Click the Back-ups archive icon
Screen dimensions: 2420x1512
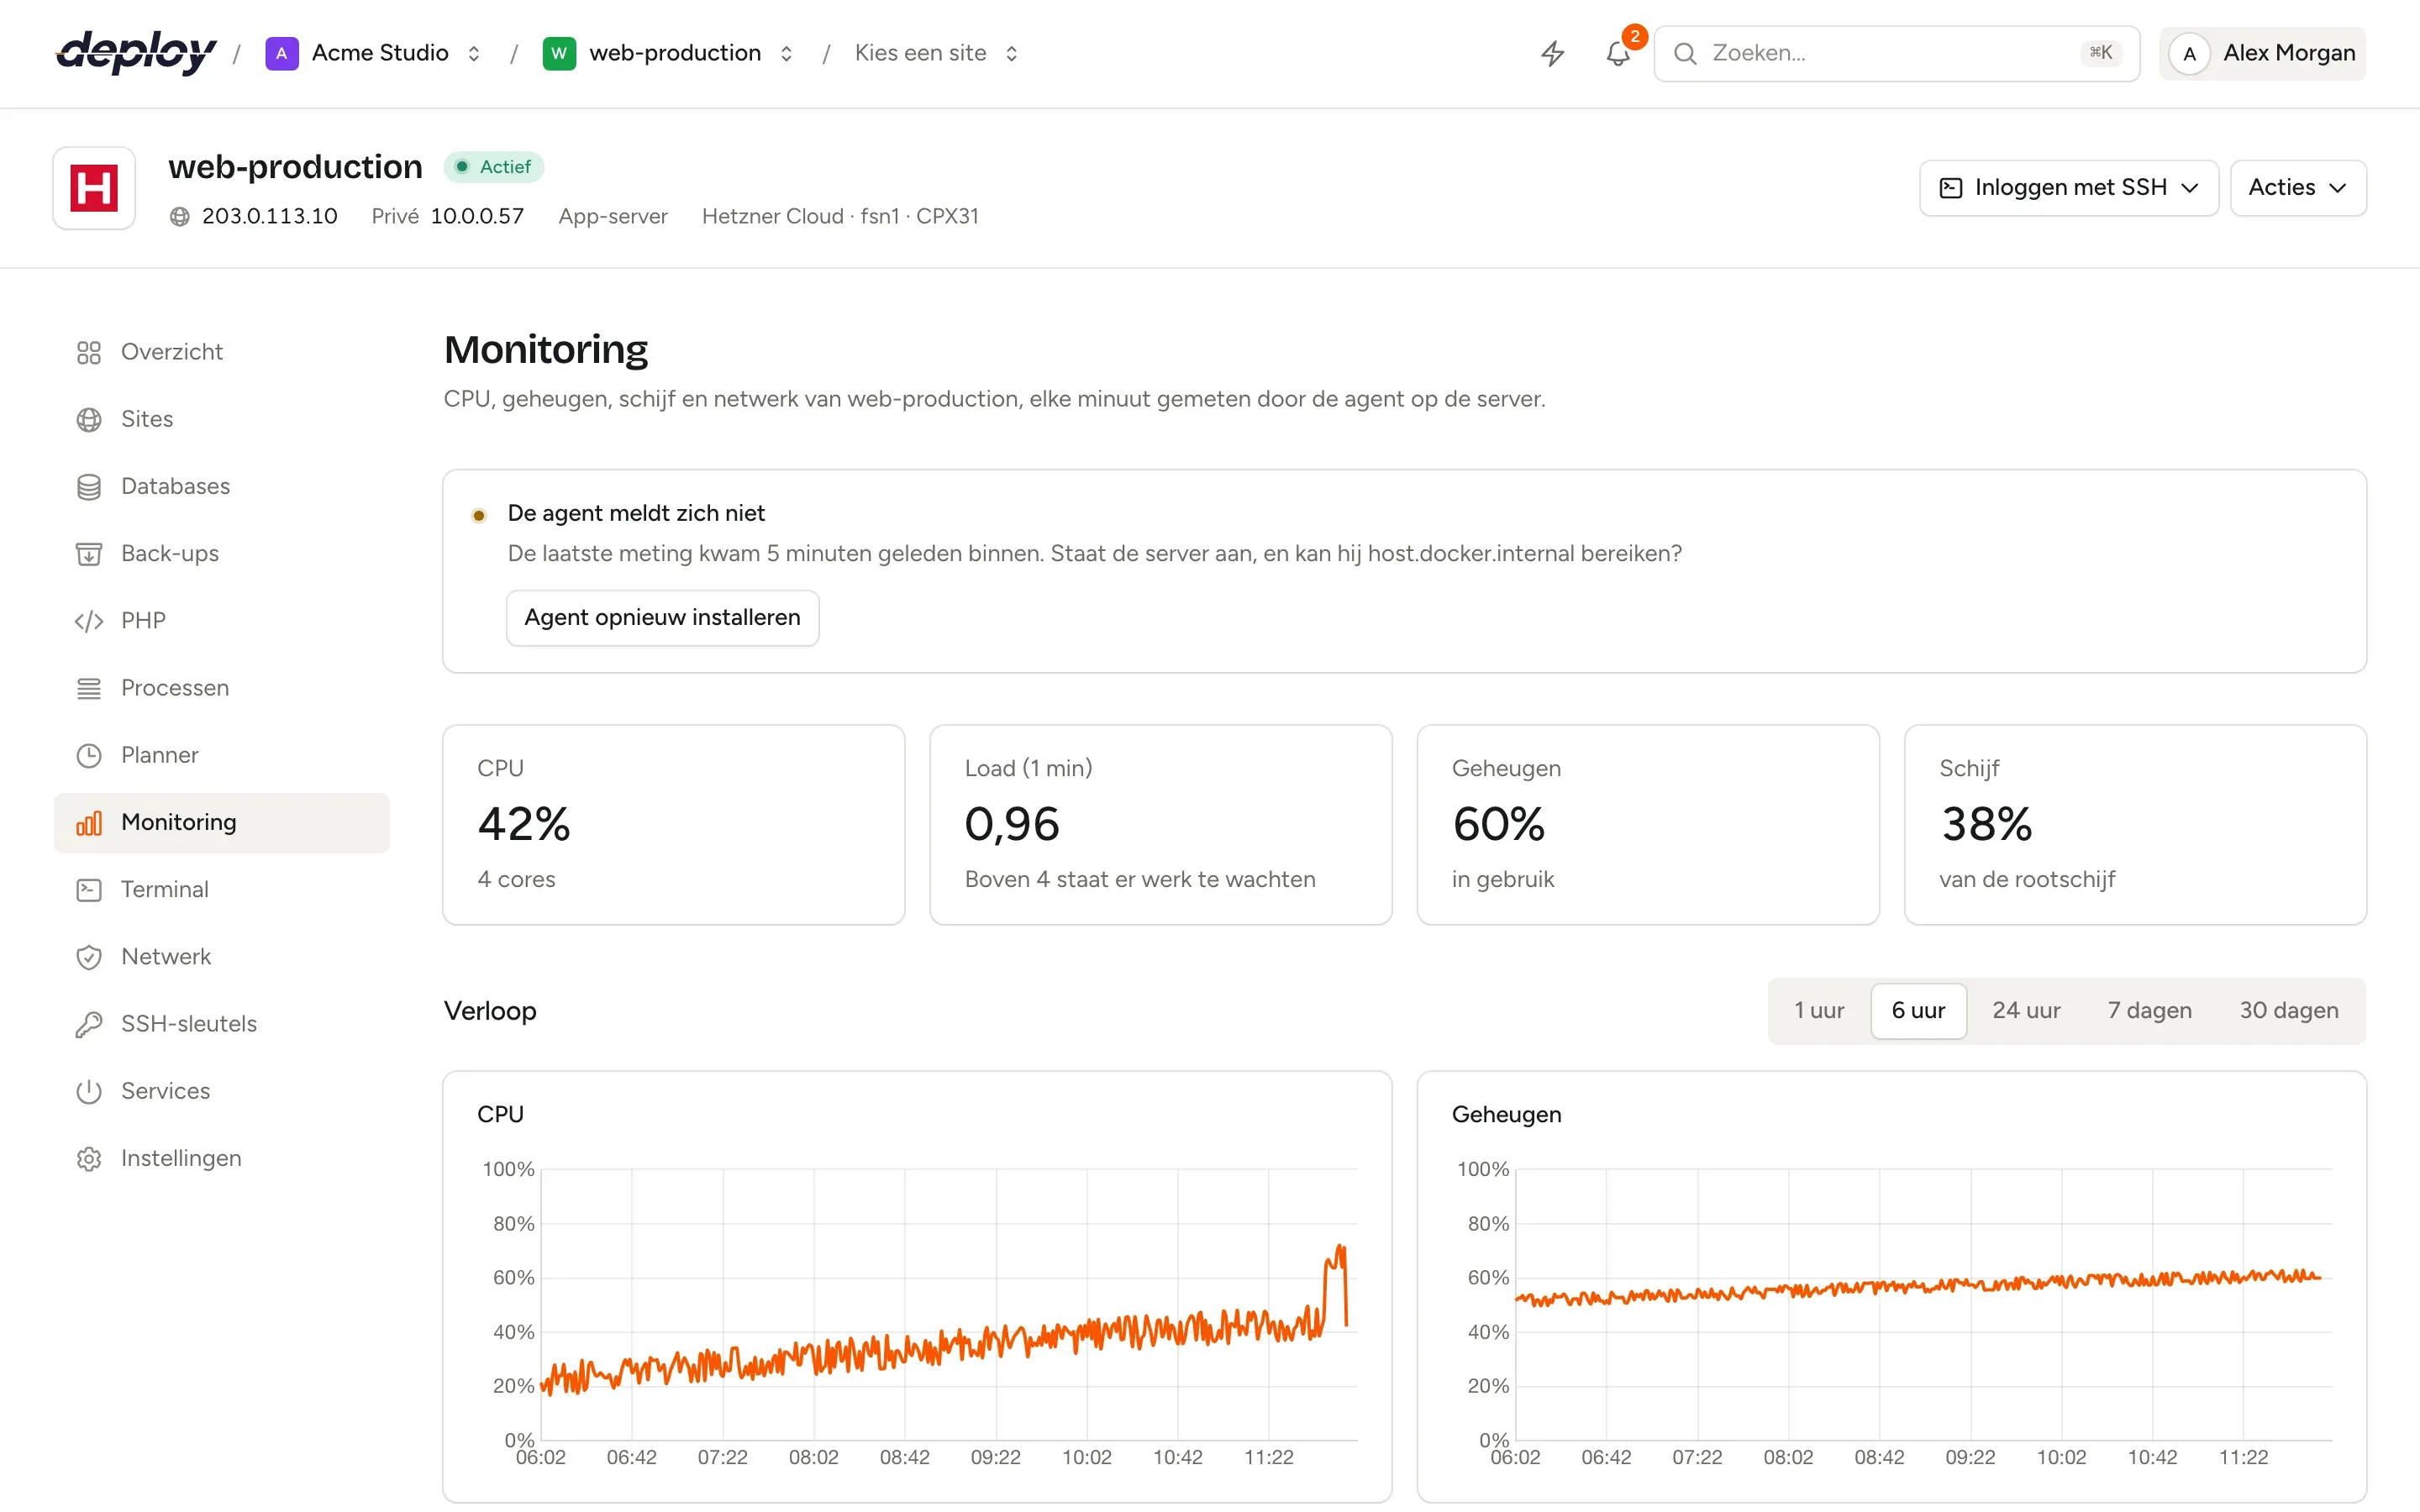coord(89,554)
